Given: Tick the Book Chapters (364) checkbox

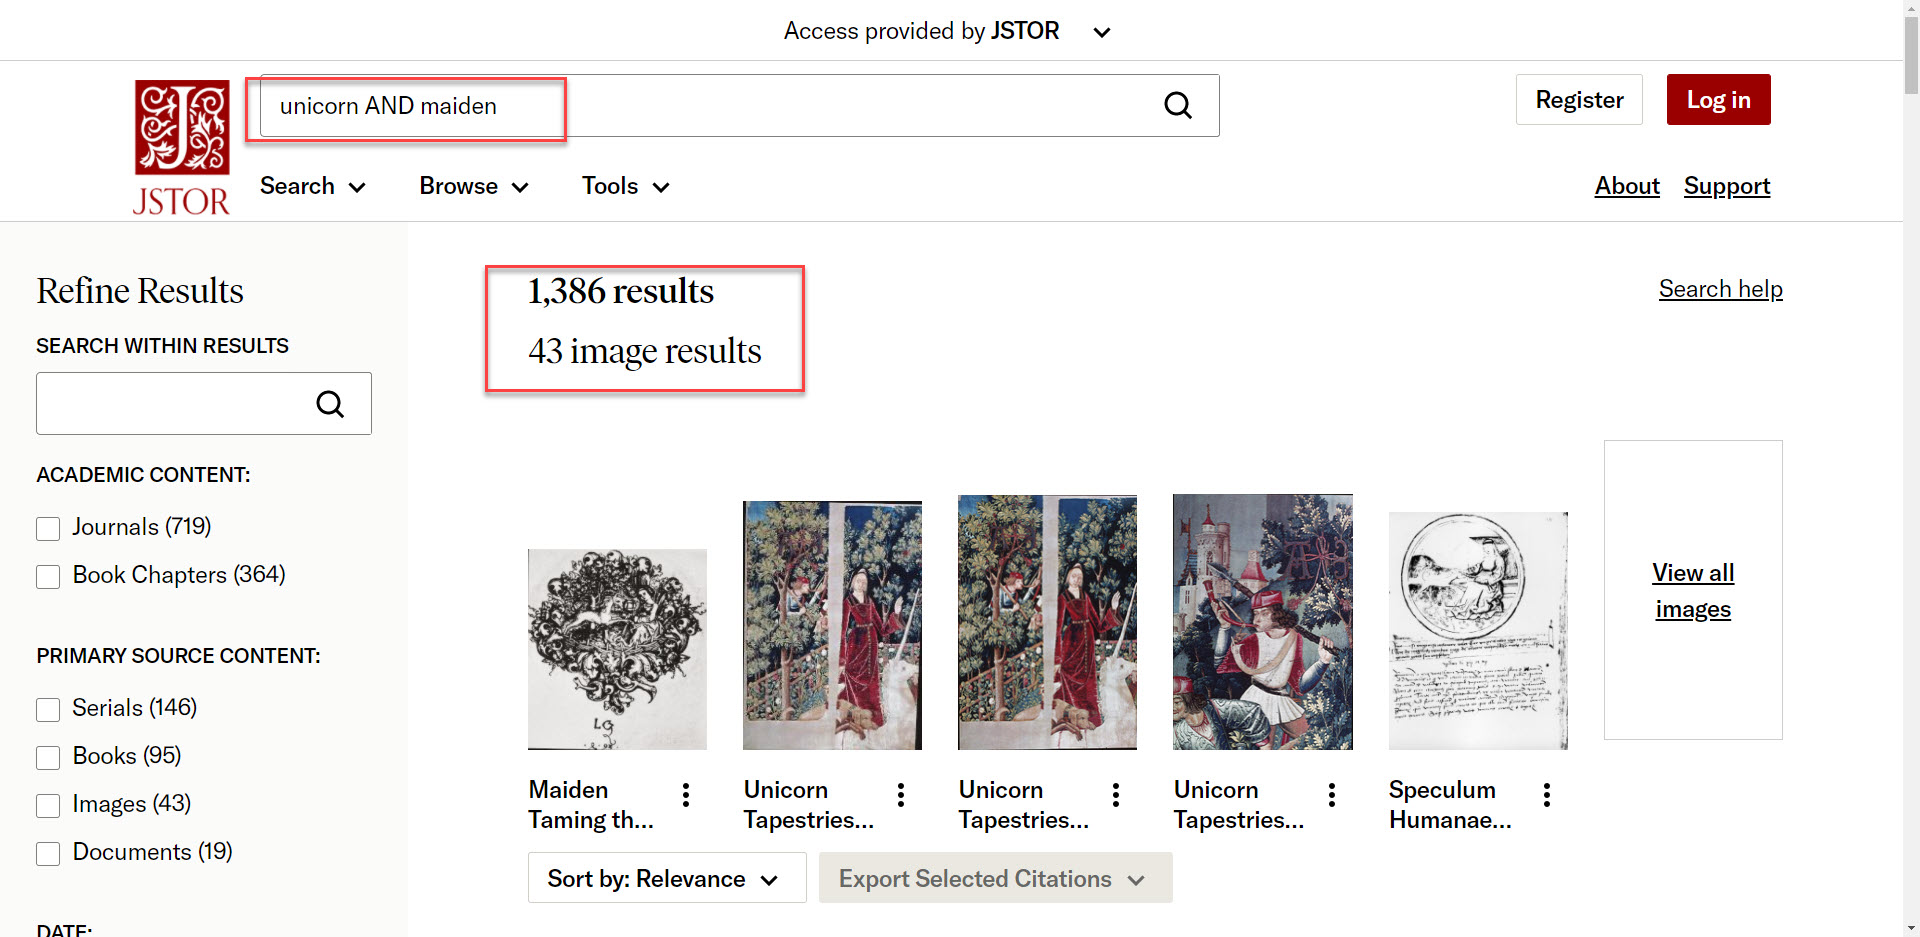Looking at the screenshot, I should click(48, 576).
